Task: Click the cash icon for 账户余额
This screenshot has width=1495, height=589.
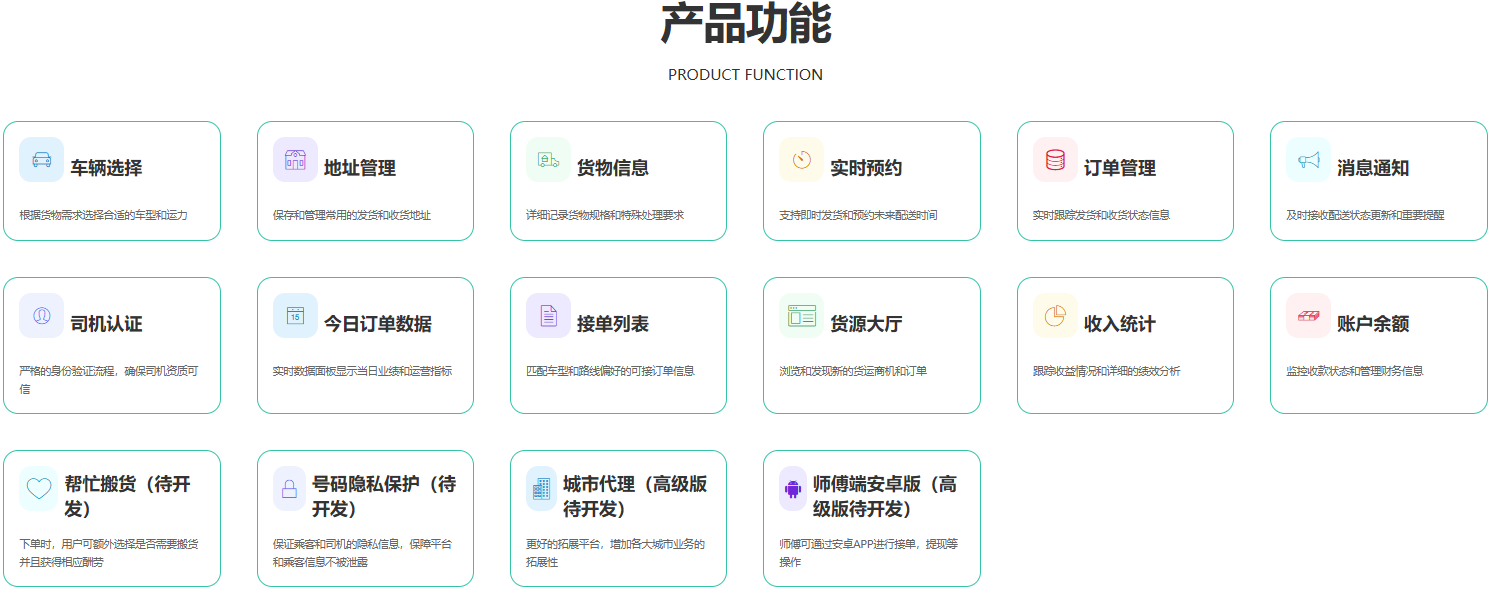Action: point(1308,316)
